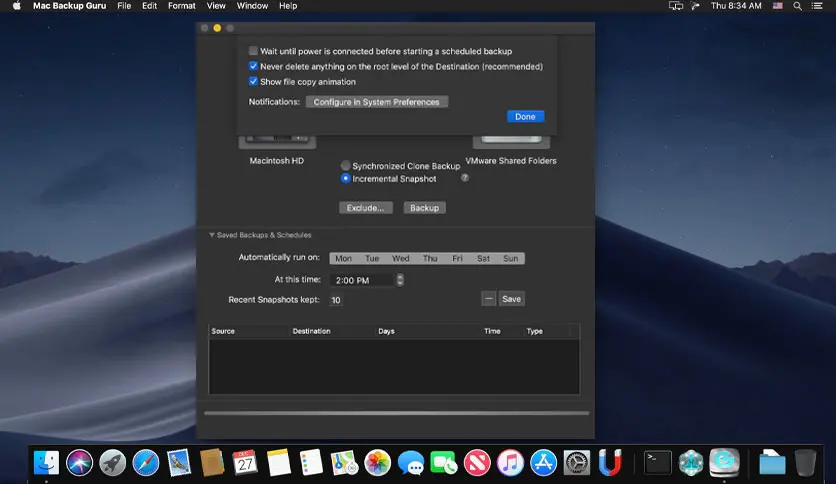Click the incremental snapshot help question mark
This screenshot has width=836, height=484.
(x=465, y=178)
